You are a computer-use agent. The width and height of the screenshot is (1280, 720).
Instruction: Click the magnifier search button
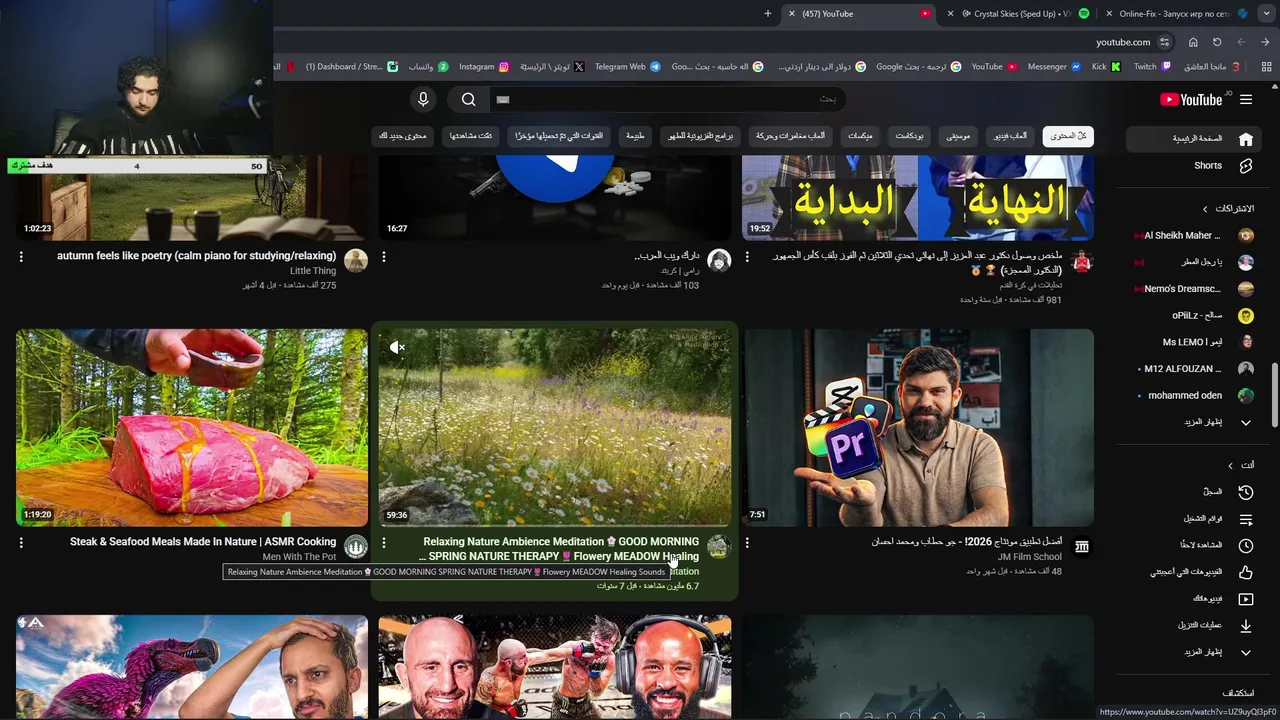pyautogui.click(x=468, y=99)
